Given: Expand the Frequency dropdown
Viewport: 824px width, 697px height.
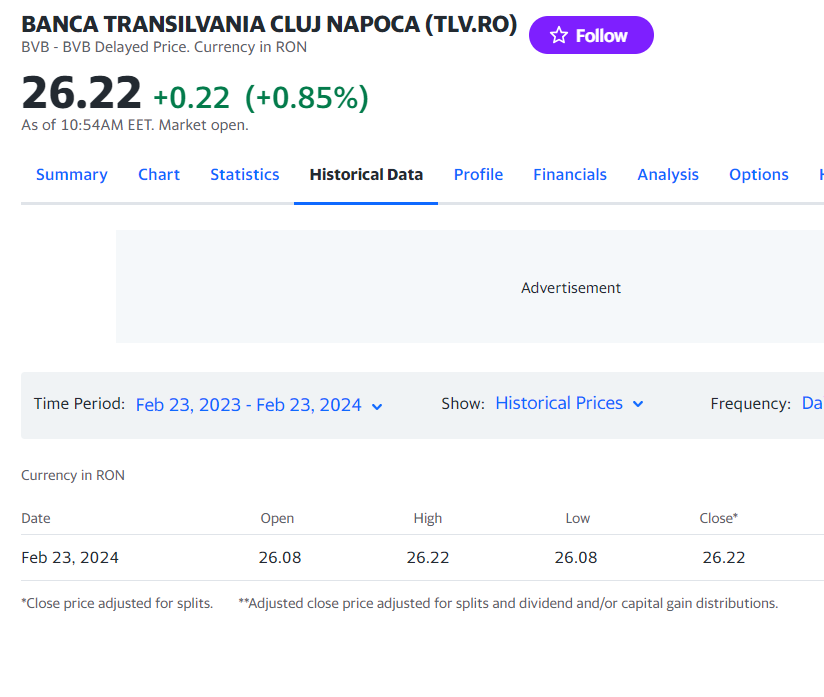Looking at the screenshot, I should coord(811,403).
